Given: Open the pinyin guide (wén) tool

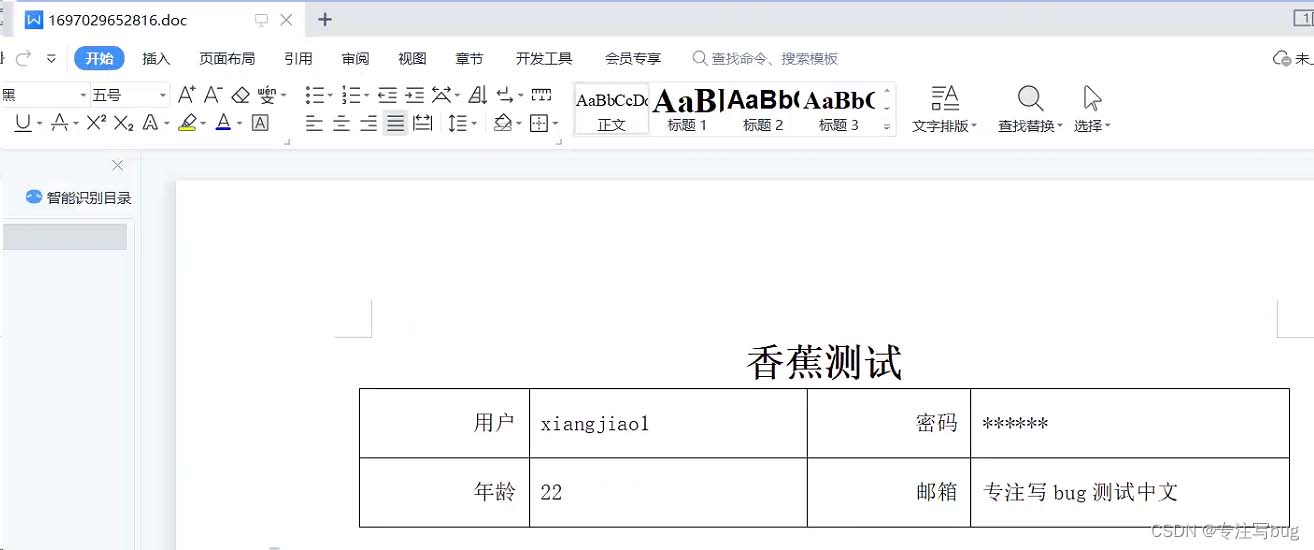Looking at the screenshot, I should pyautogui.click(x=266, y=95).
